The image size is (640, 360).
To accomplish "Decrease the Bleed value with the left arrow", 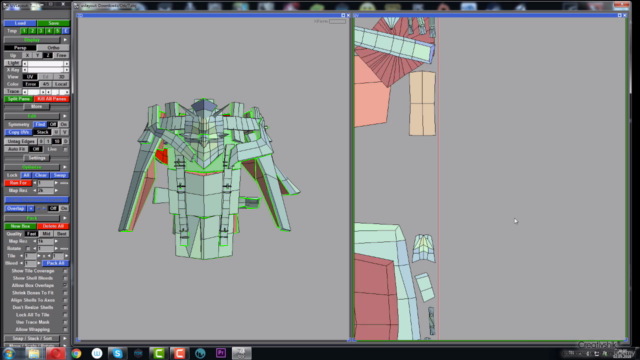I will pyautogui.click(x=22, y=263).
